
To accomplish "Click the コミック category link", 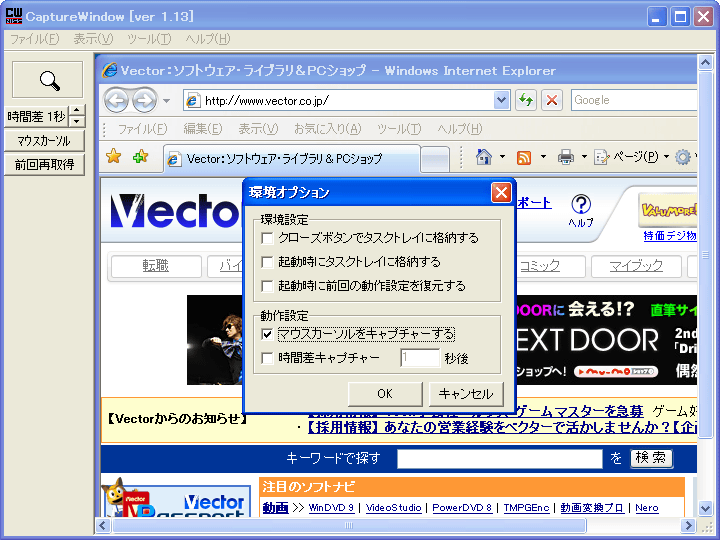I will tap(540, 265).
